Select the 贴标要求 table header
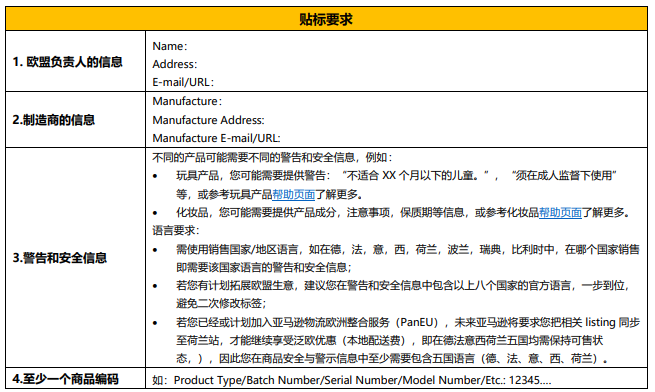The image size is (655, 392). click(326, 19)
